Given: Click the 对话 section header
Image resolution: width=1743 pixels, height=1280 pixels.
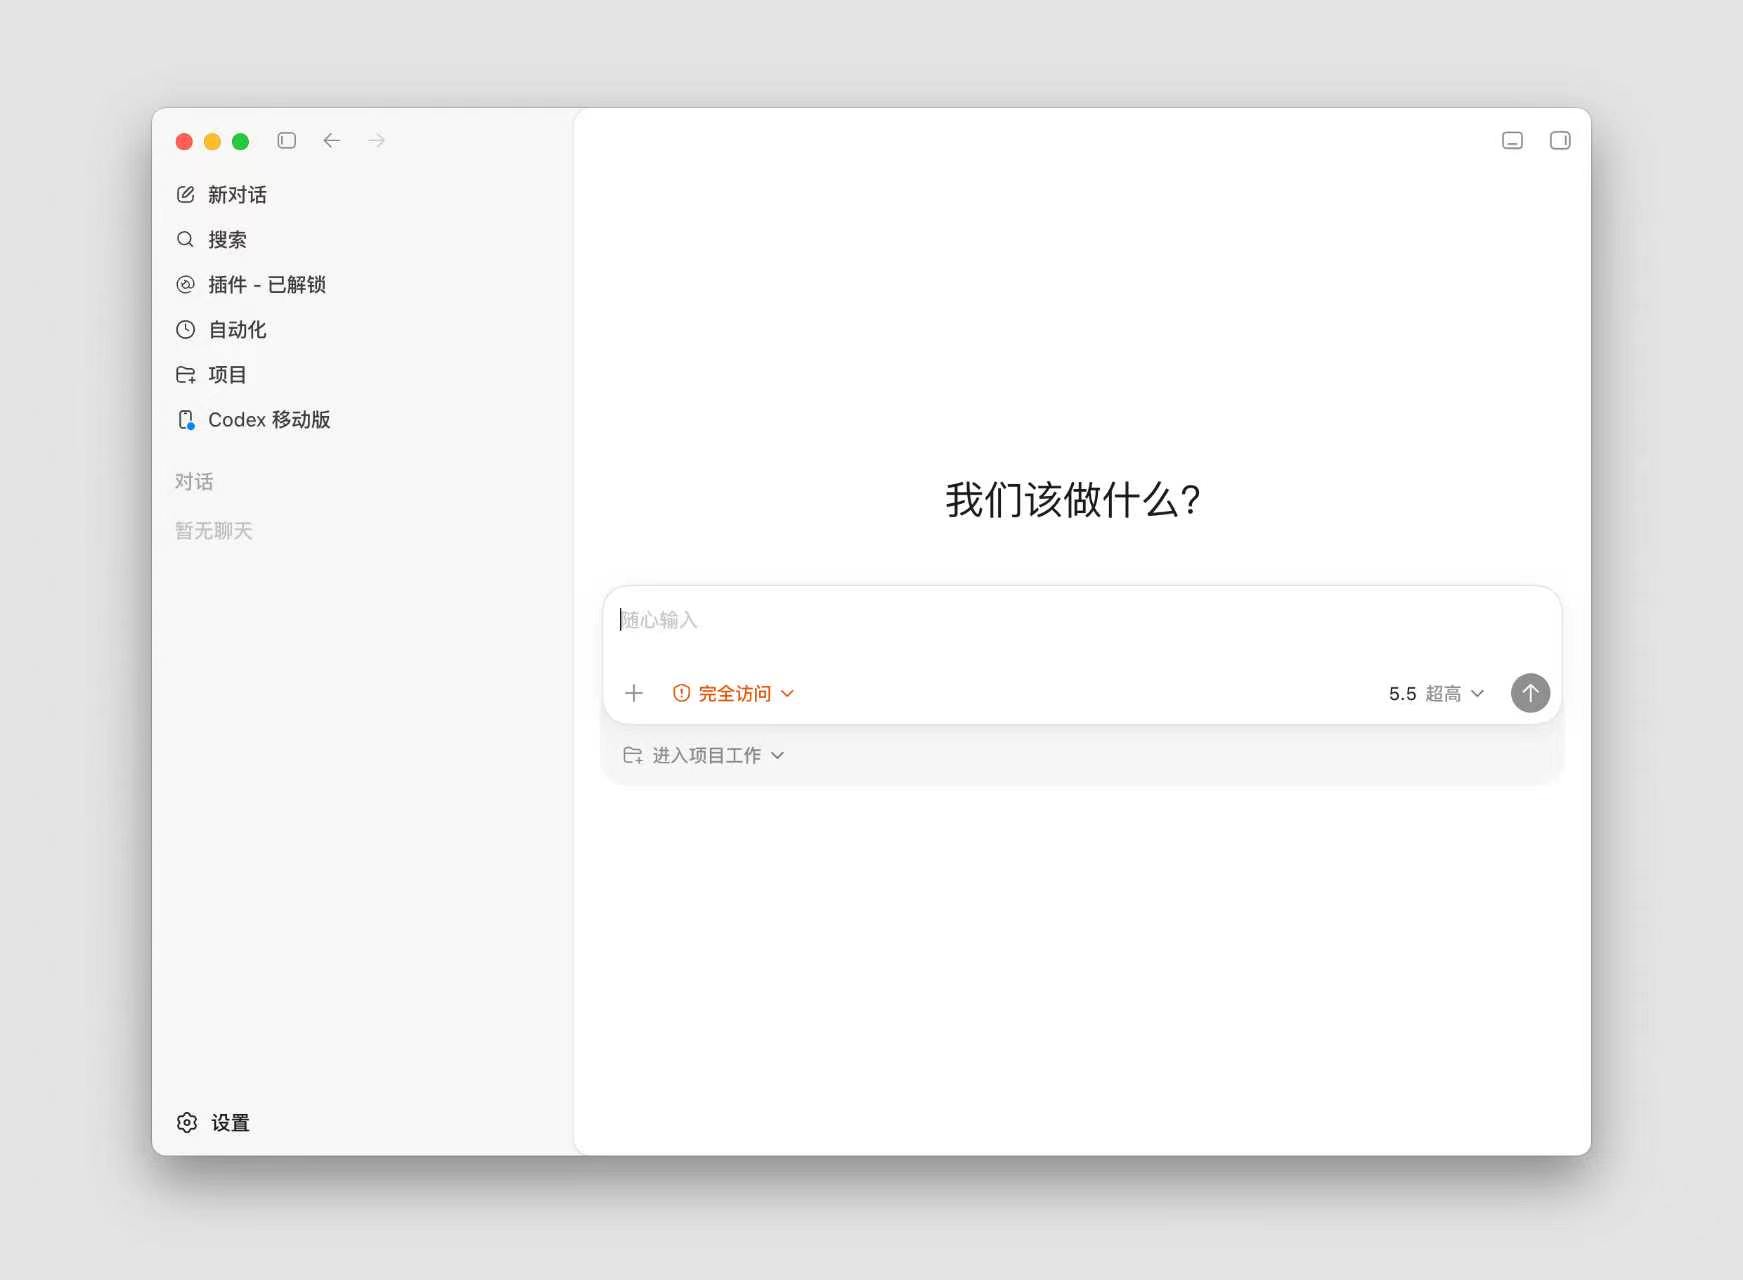Looking at the screenshot, I should (x=194, y=482).
